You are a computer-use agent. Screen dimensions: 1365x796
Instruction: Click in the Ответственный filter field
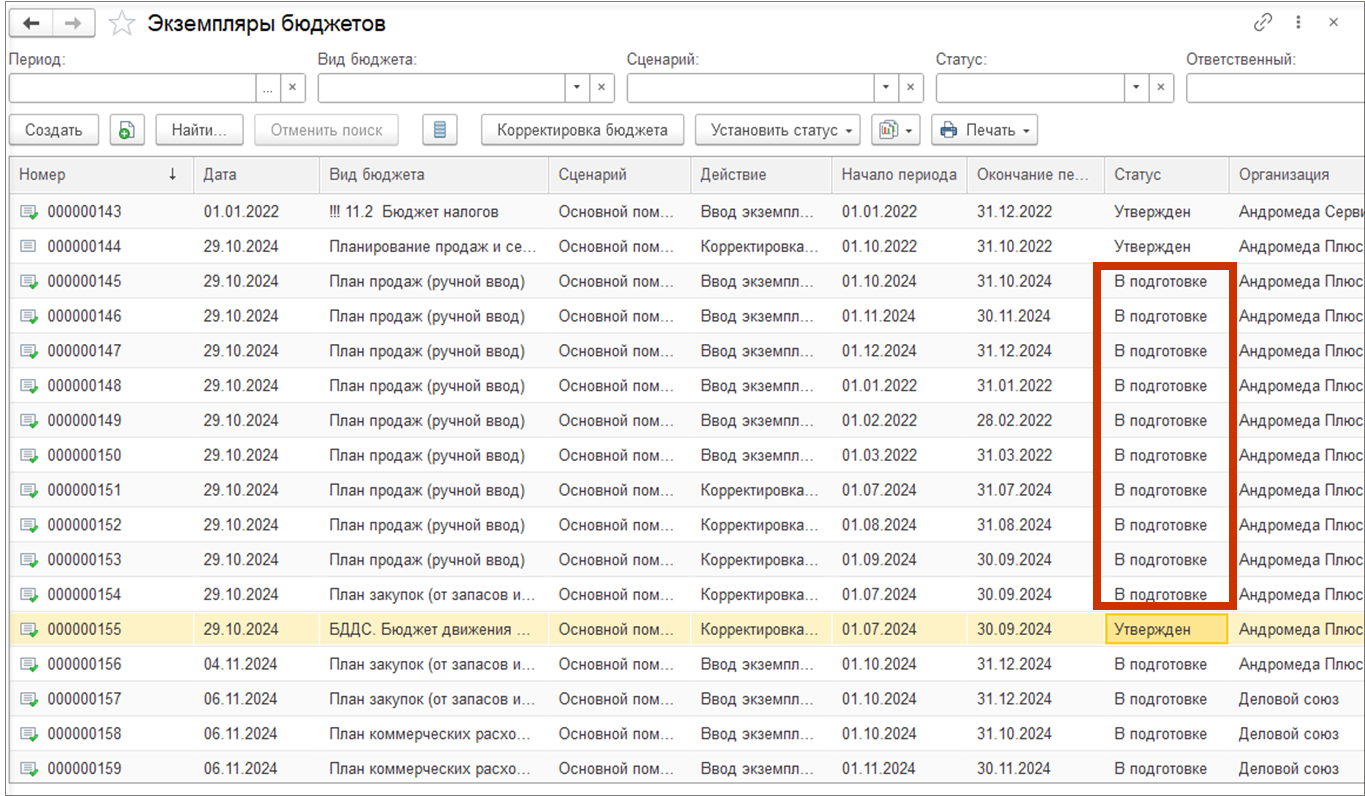tap(1275, 88)
